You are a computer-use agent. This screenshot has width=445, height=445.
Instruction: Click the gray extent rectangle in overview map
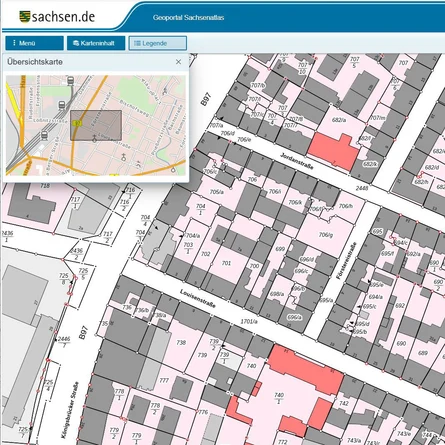click(96, 125)
